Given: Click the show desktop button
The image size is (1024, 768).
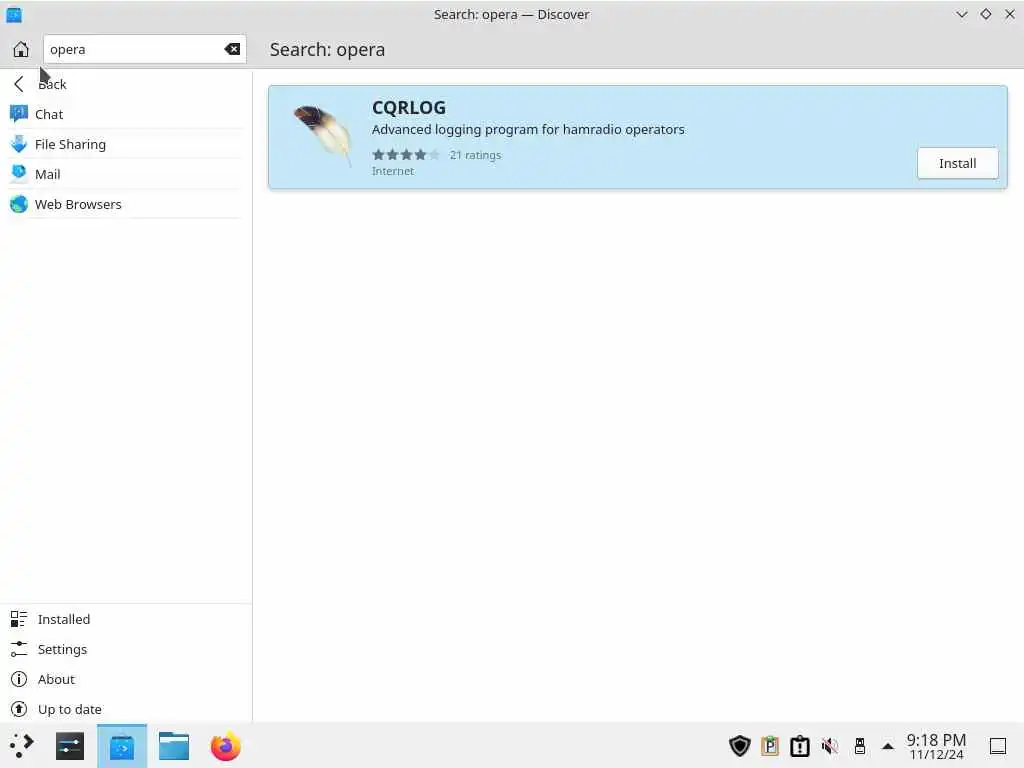Looking at the screenshot, I should coord(998,746).
